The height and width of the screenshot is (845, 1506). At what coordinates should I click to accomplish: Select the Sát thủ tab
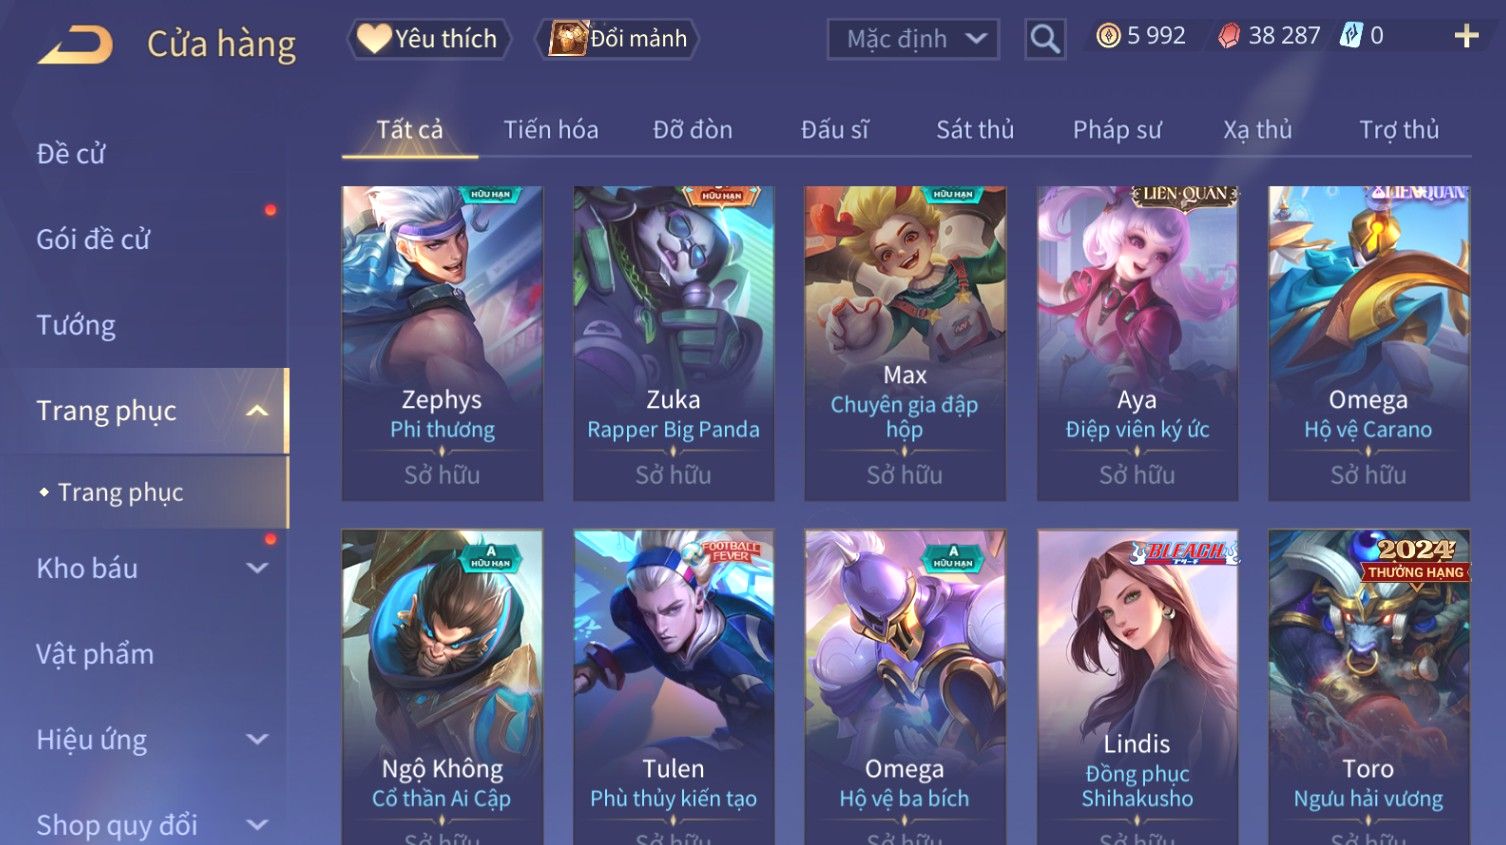point(975,130)
